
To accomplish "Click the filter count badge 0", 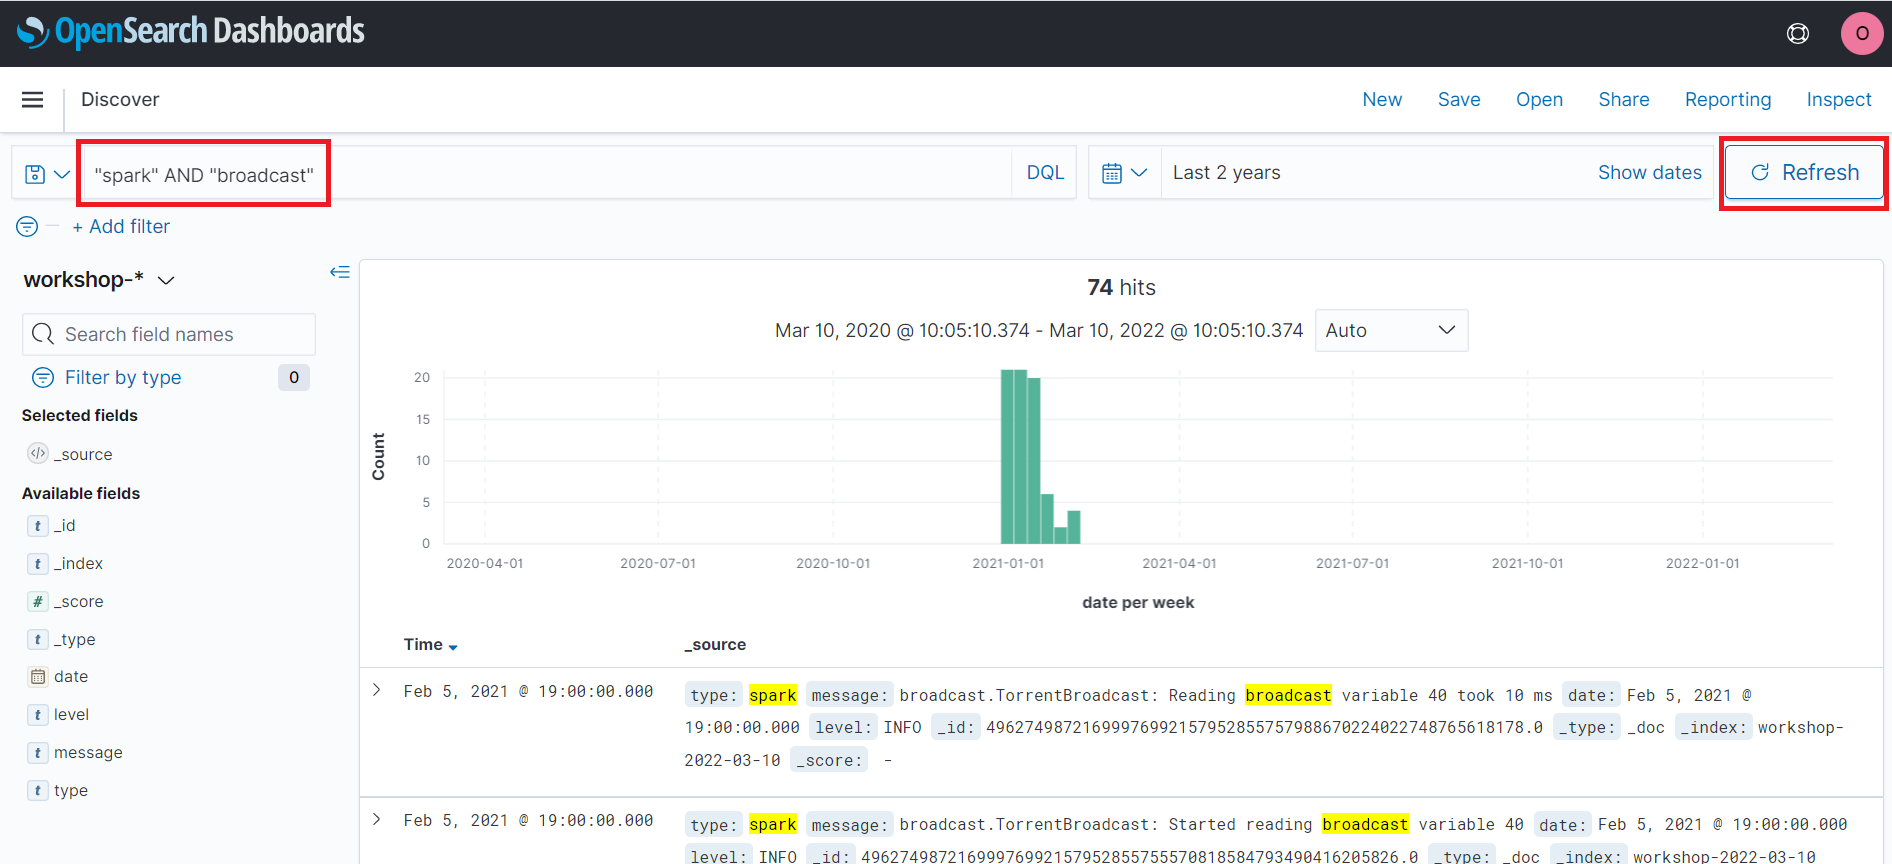I will tap(294, 377).
